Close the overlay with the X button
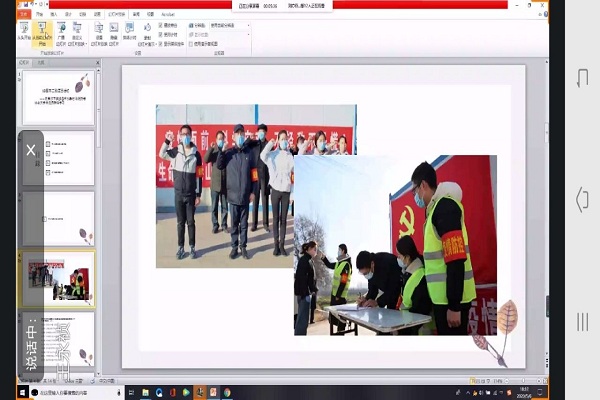Screen dimensions: 600x400 [x=30, y=150]
